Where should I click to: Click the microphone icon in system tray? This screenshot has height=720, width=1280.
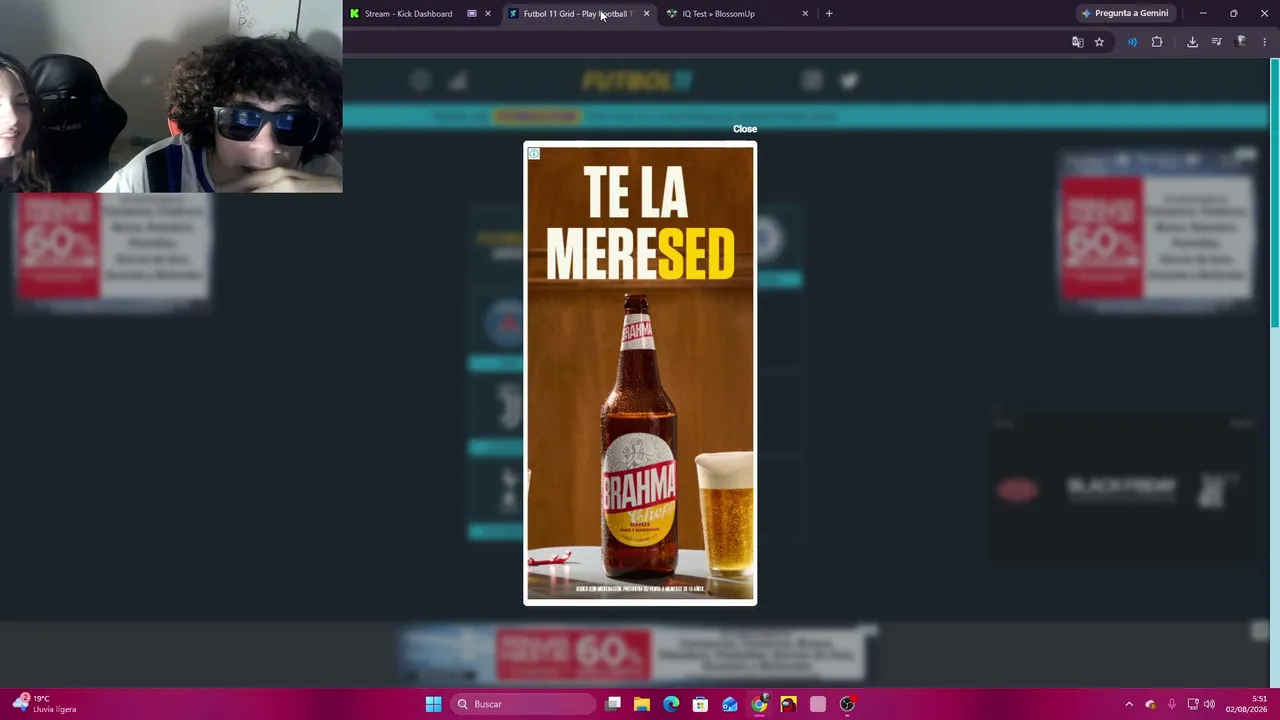[1172, 704]
